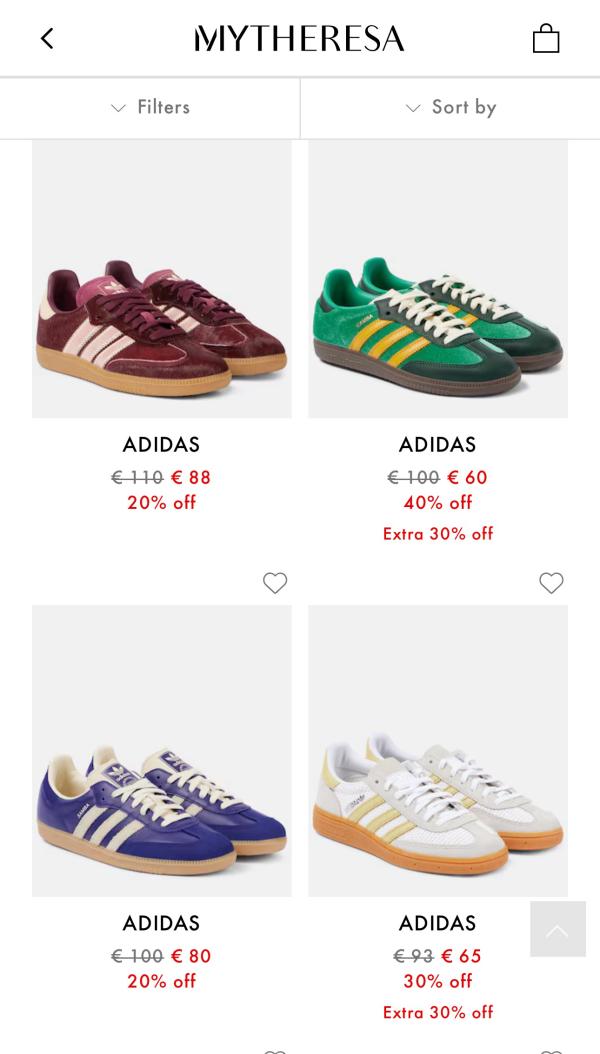The image size is (600, 1054).
Task: Click 20% off under the blue sneaker
Action: point(162,981)
